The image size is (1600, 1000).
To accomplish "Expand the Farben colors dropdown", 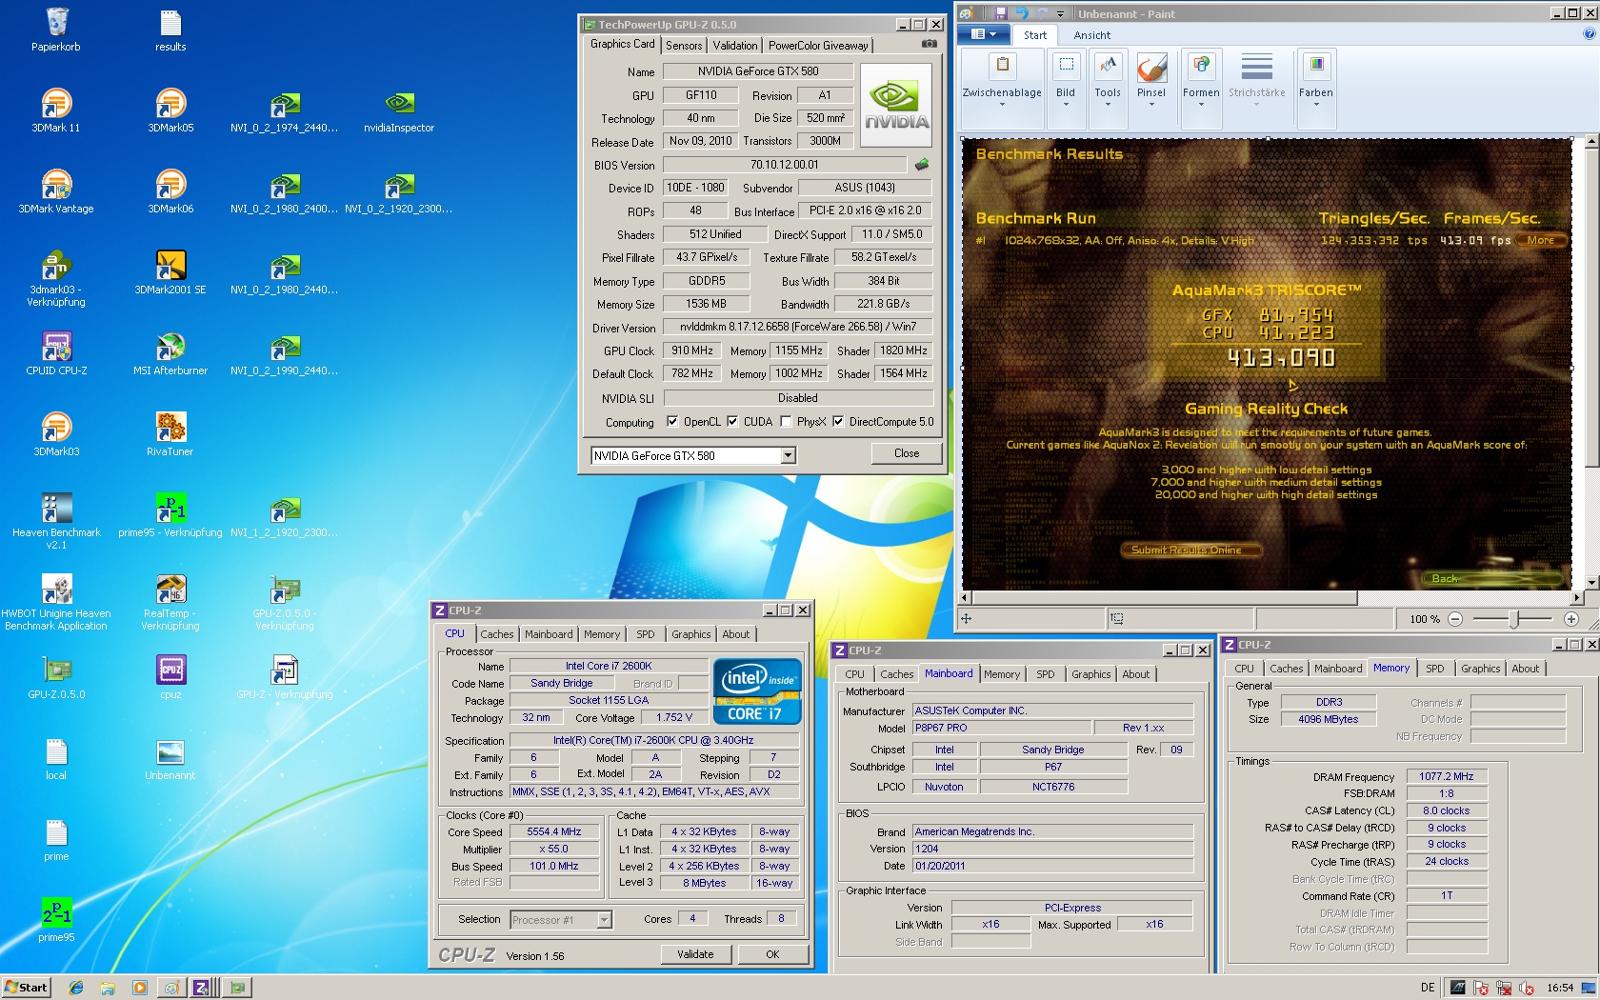I will point(1316,104).
